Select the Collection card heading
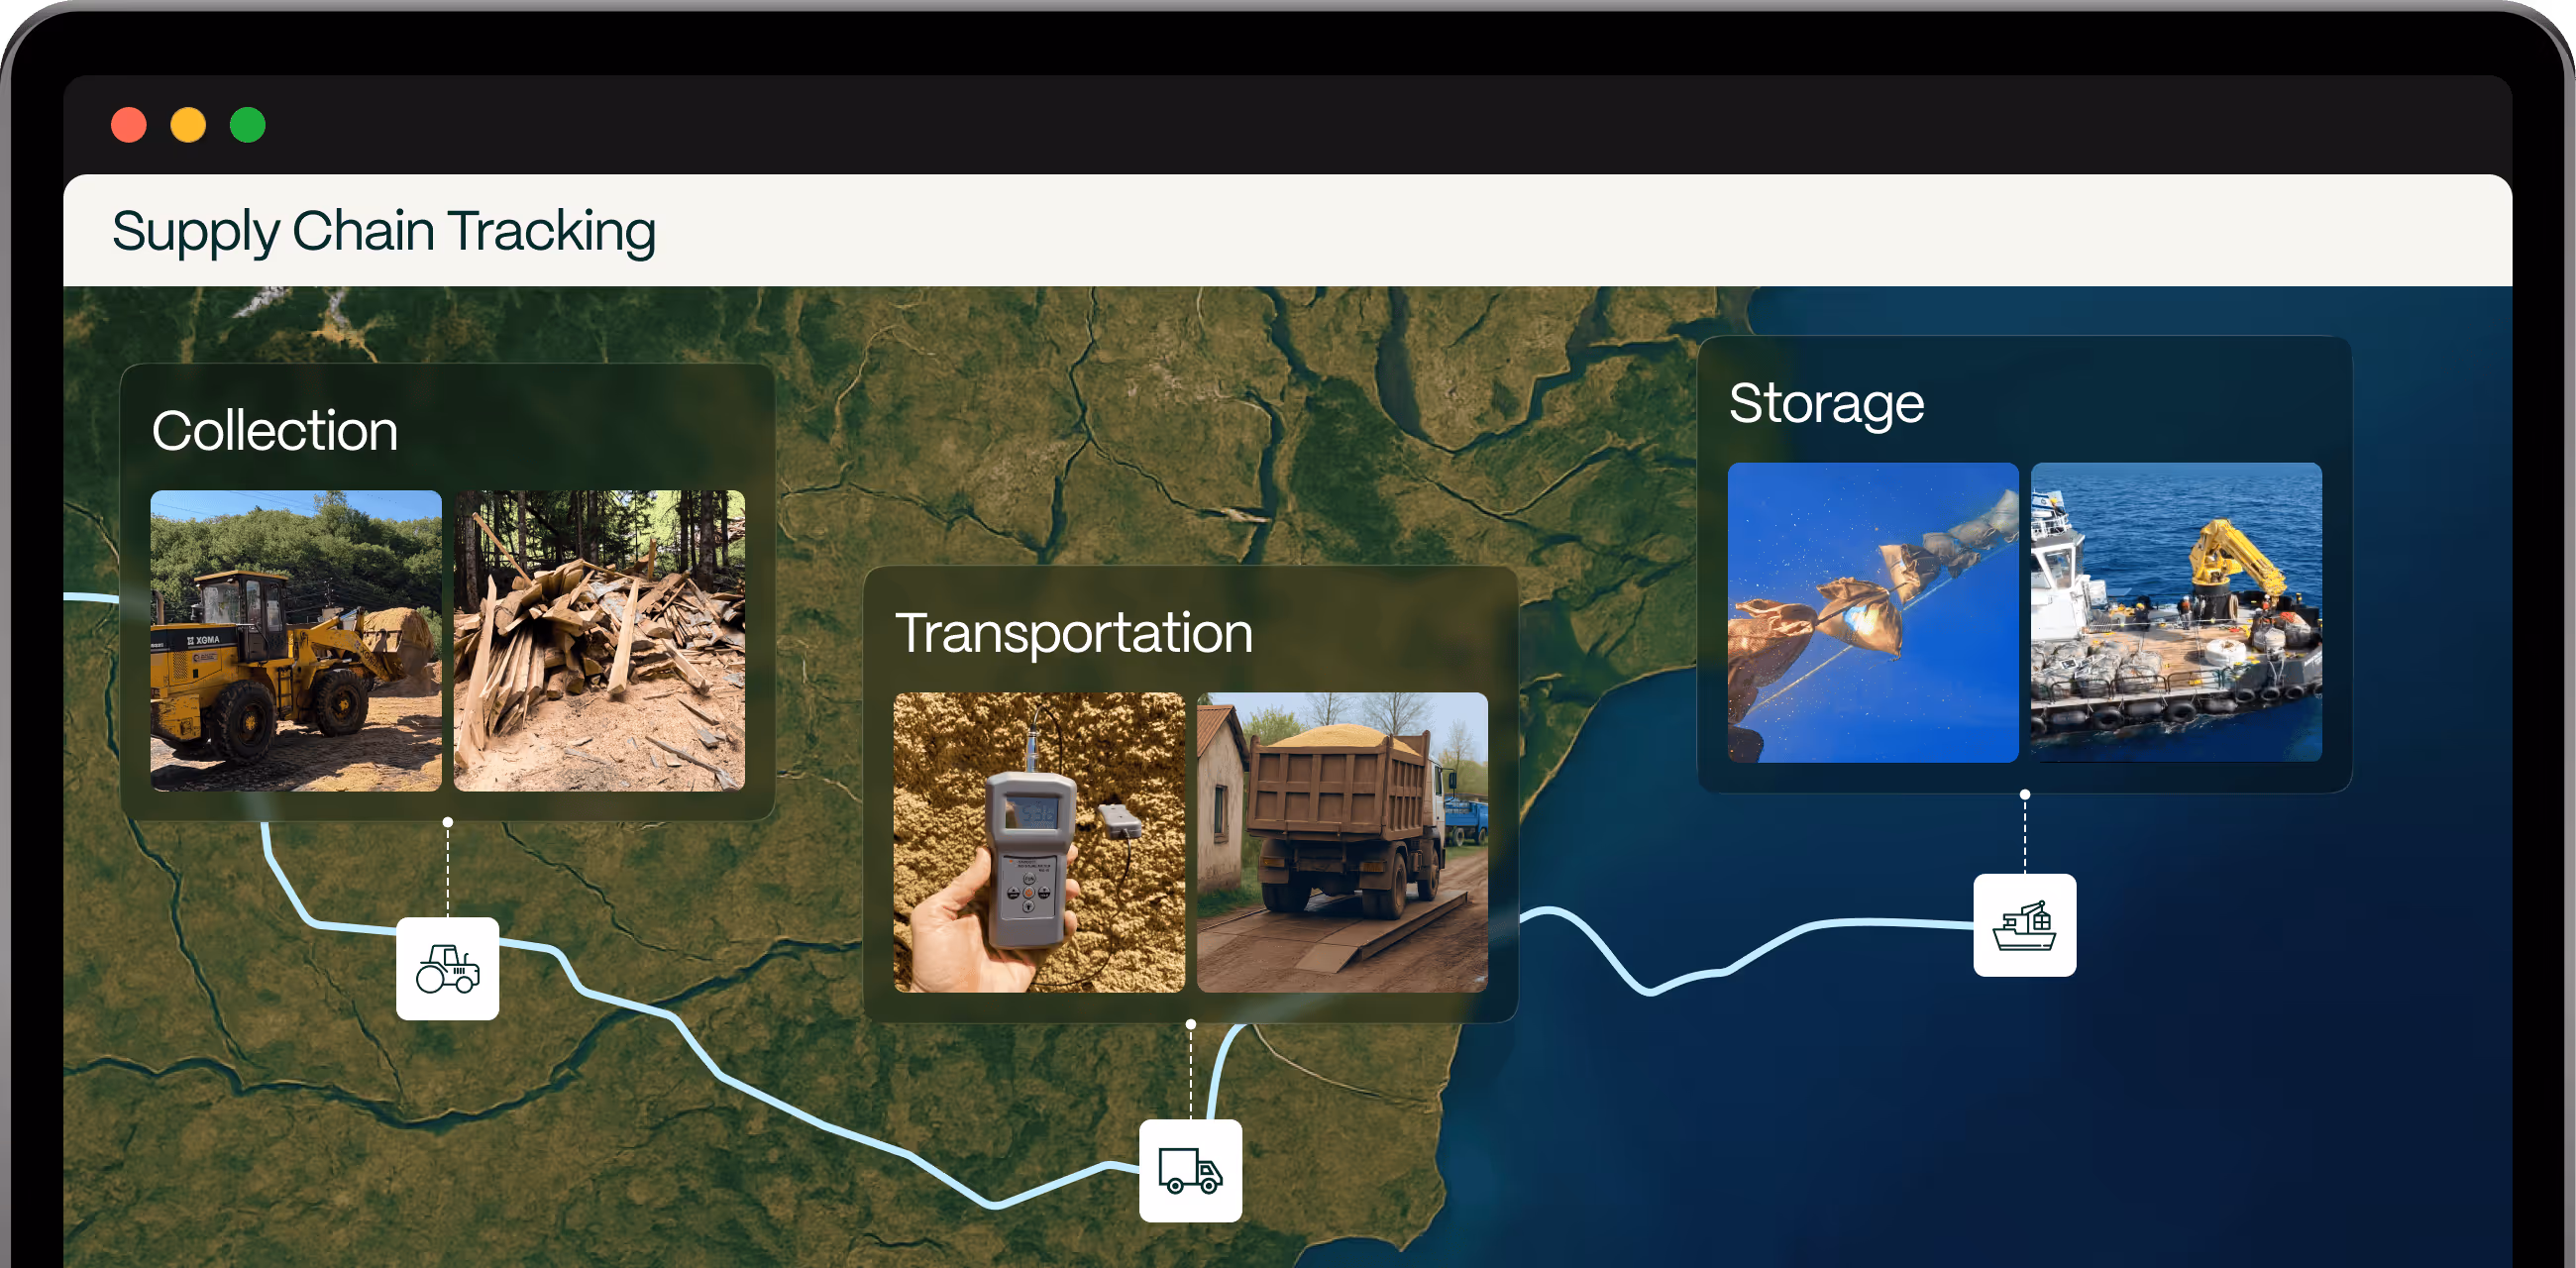Screen dimensions: 2576x1268 [275, 431]
